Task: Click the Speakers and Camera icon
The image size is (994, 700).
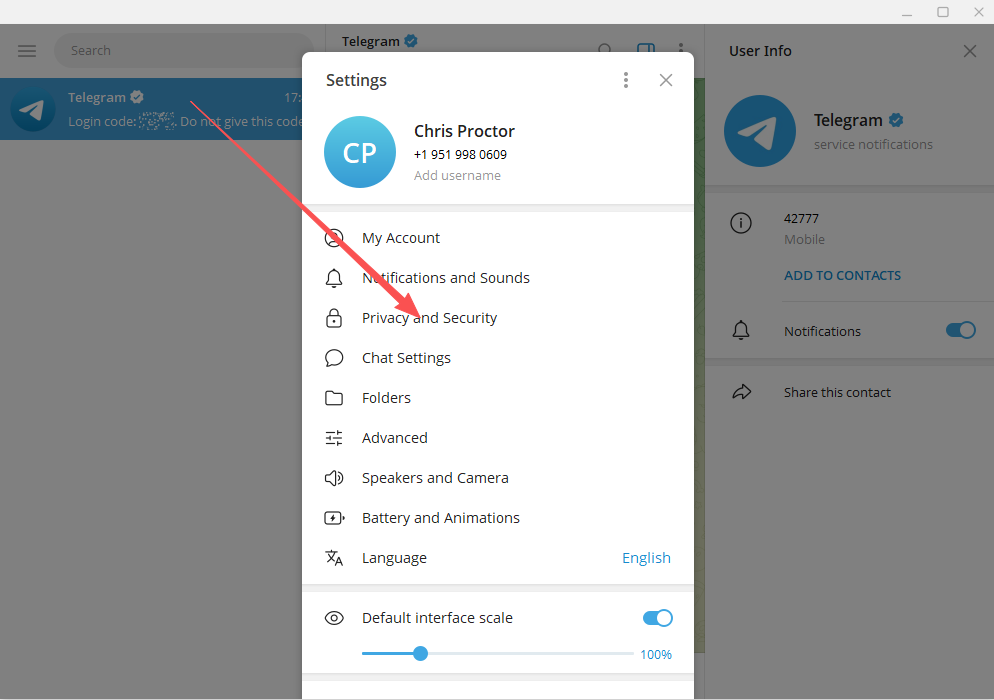Action: [334, 477]
